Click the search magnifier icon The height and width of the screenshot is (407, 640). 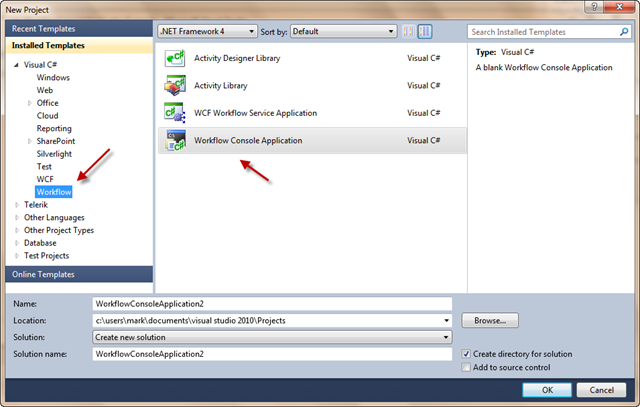pos(624,32)
